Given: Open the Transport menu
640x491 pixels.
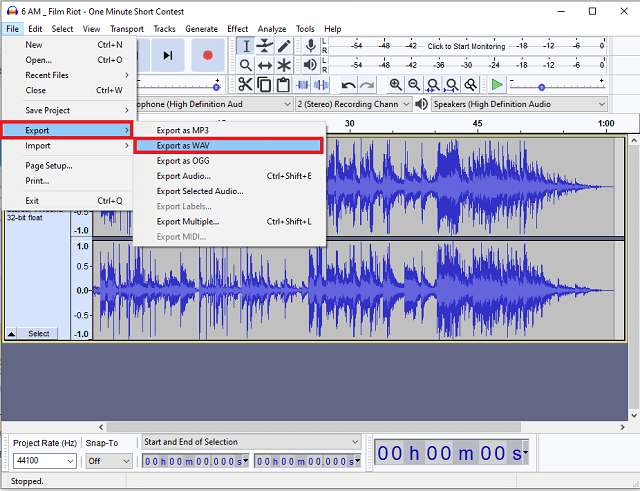Looking at the screenshot, I should coord(127,29).
